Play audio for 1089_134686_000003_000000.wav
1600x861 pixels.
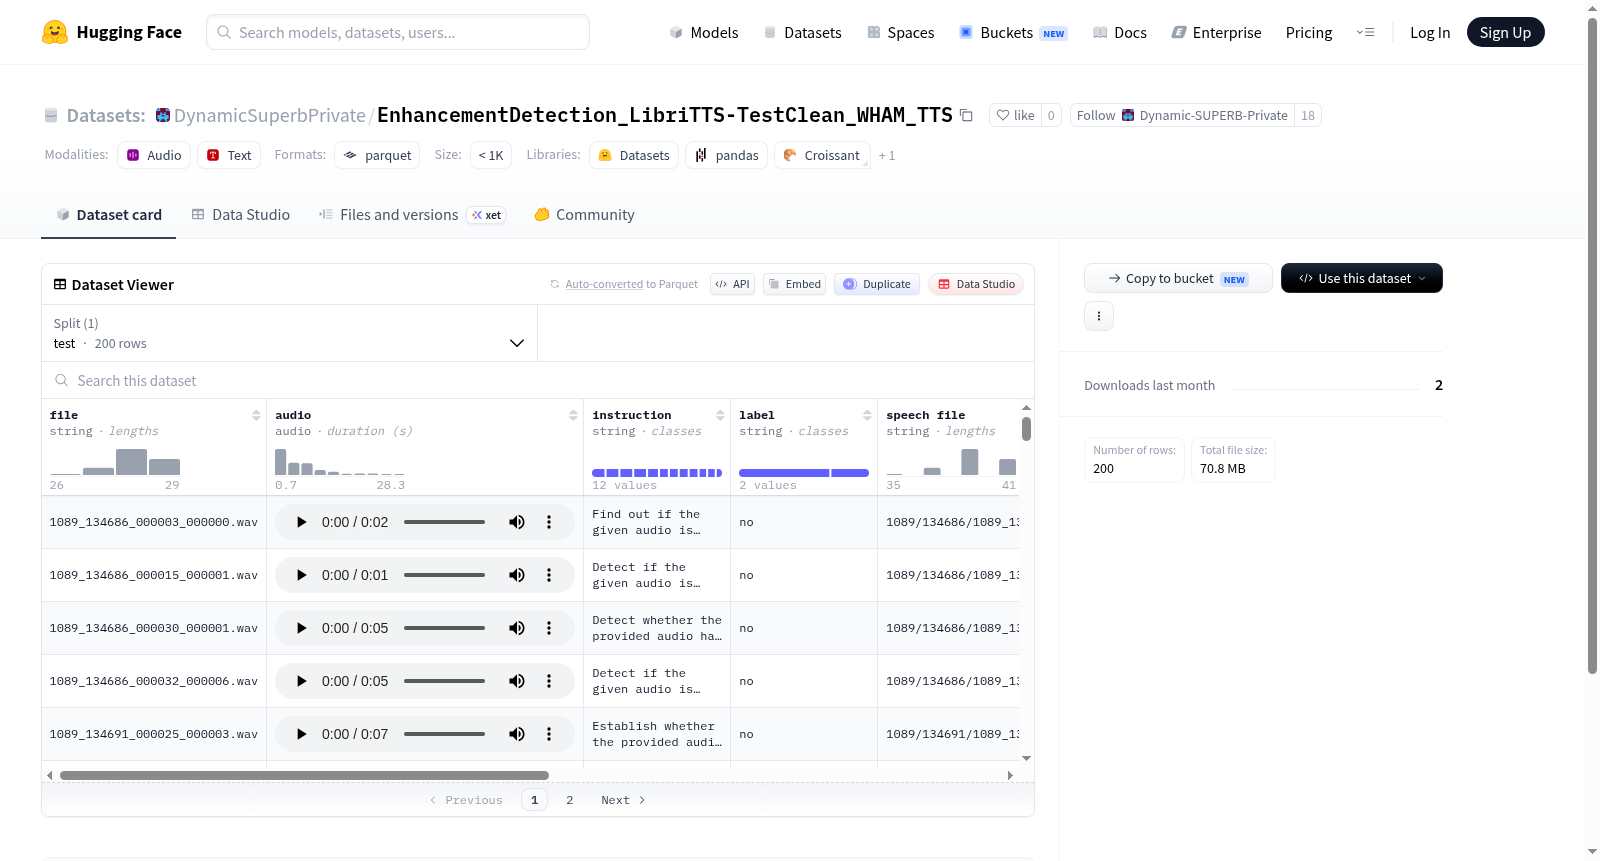(301, 522)
